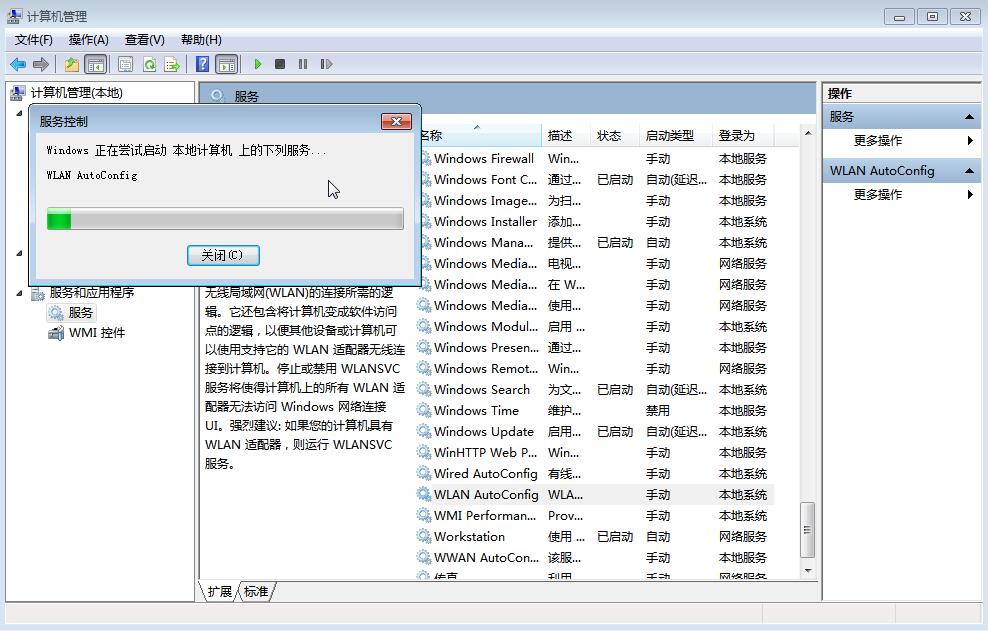Select the Windows Update service row
The image size is (988, 631).
click(484, 432)
